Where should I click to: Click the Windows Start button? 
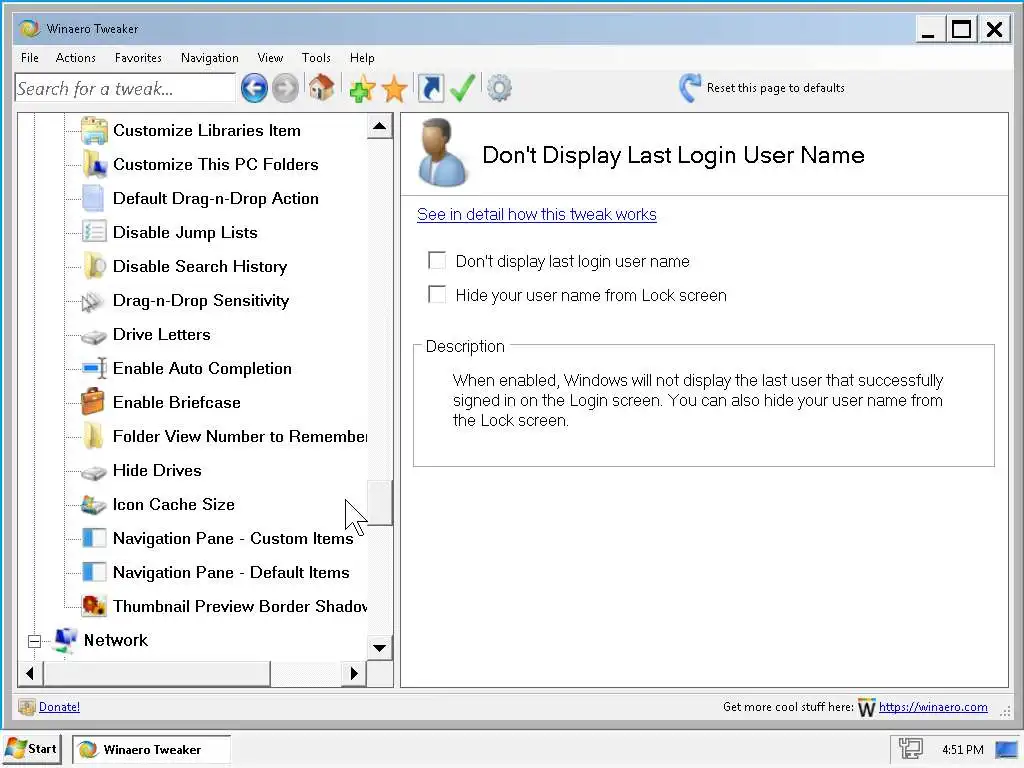tap(32, 749)
